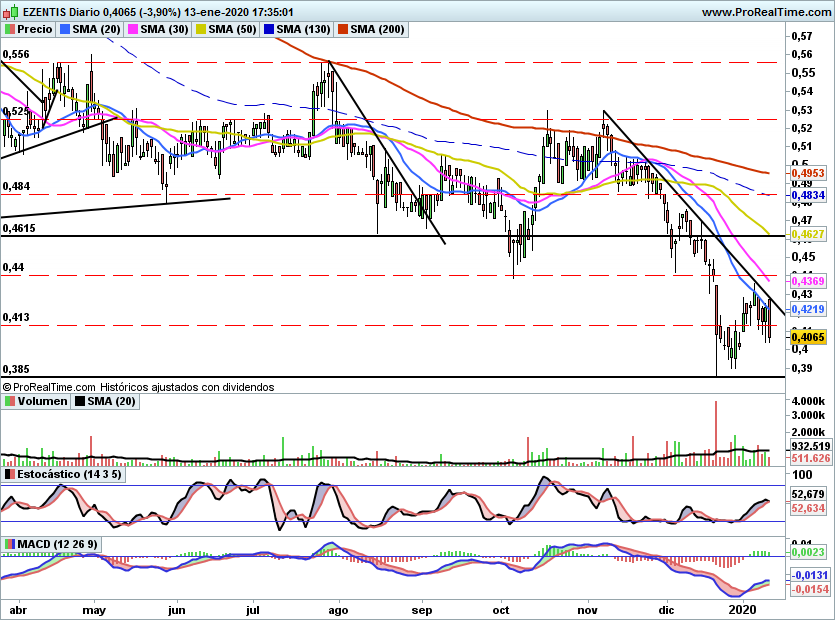The height and width of the screenshot is (620, 835).
Task: Click the 0,385 support level label
Action: [x=16, y=369]
